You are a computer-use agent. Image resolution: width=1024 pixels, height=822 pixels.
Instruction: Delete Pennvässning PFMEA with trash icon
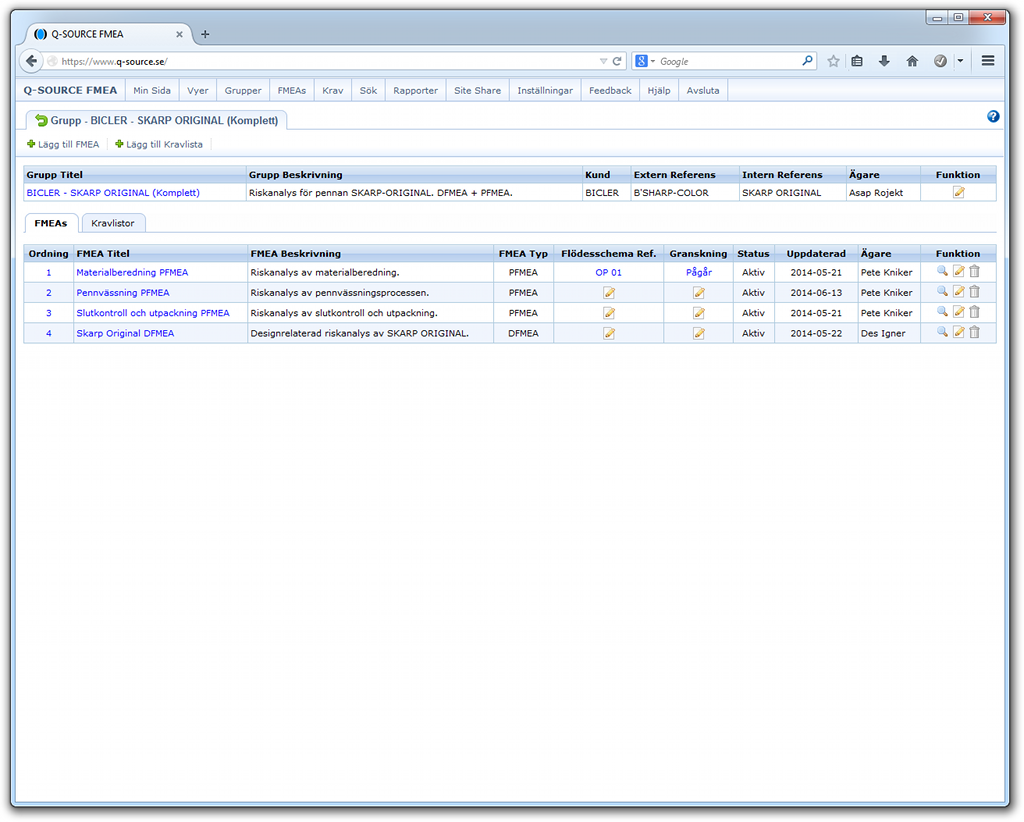pos(974,291)
